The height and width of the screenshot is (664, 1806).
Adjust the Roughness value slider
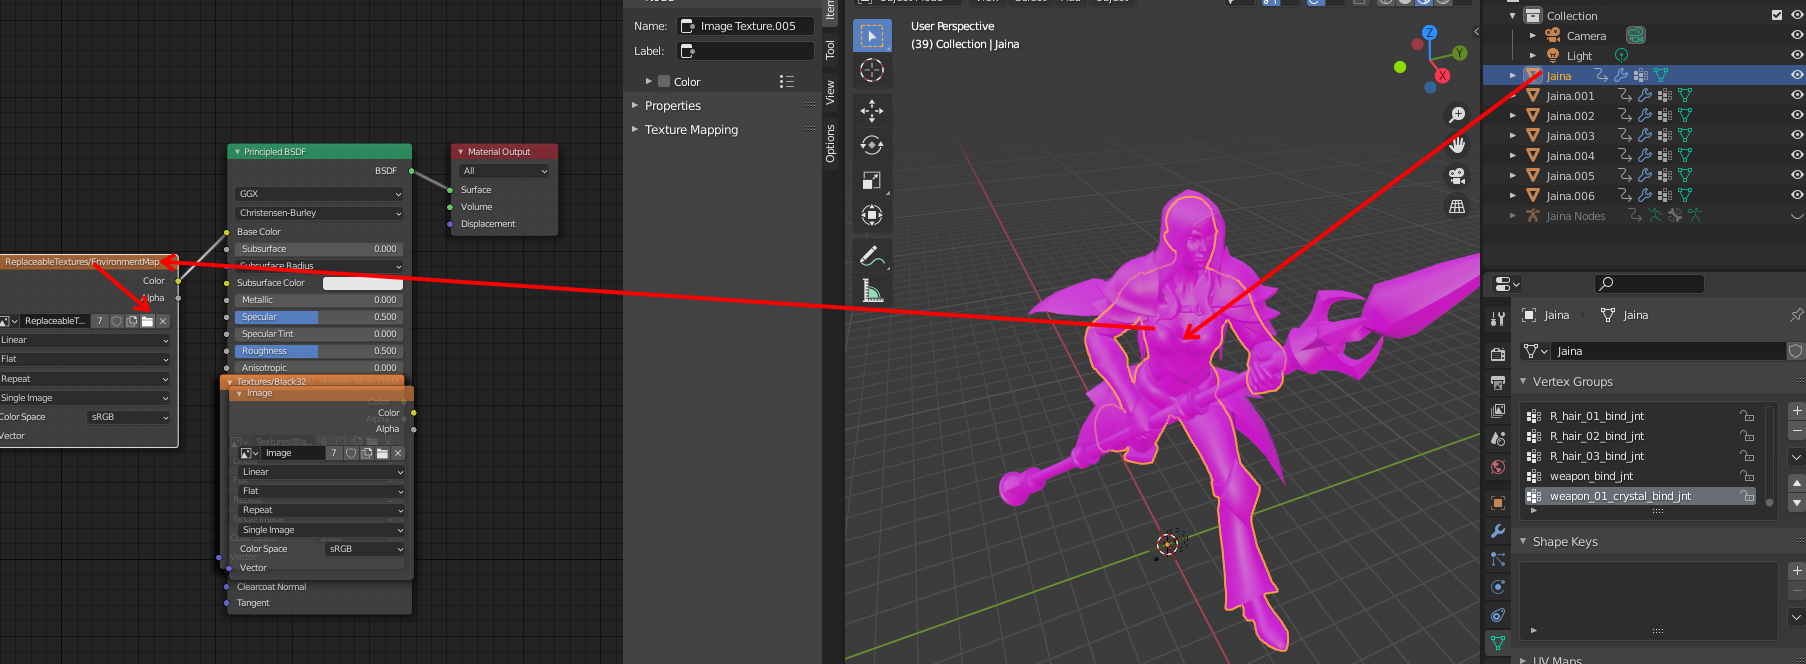(x=320, y=351)
